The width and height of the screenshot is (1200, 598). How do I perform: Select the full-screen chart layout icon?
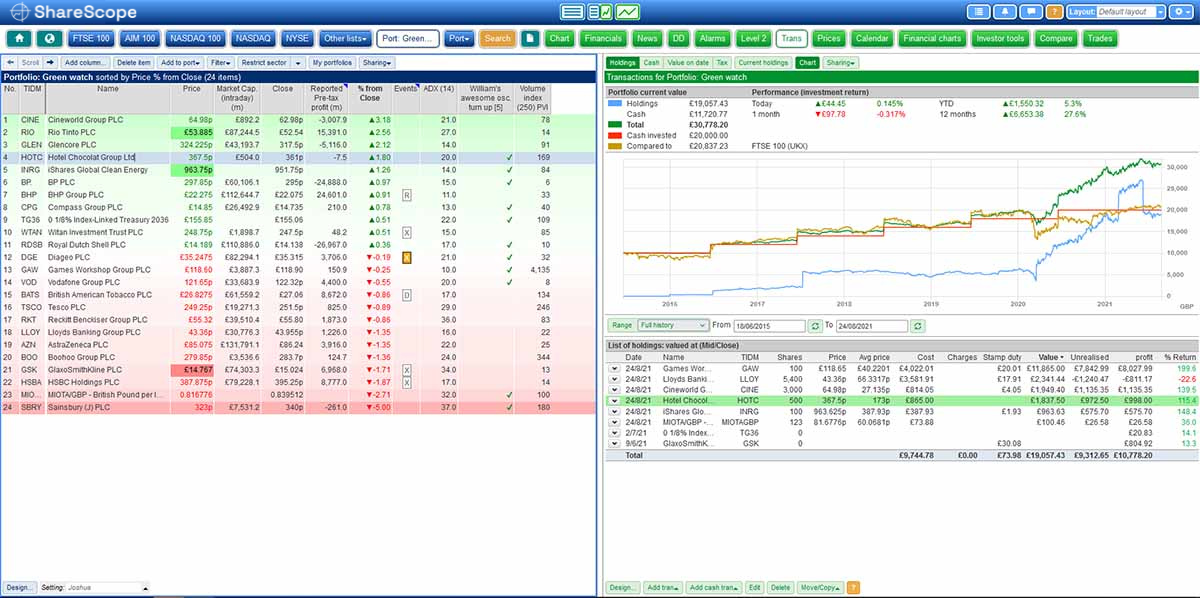pyautogui.click(x=628, y=12)
